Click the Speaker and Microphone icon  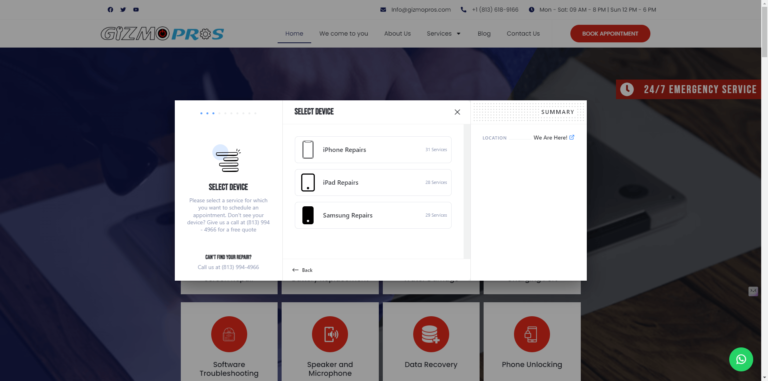click(330, 334)
